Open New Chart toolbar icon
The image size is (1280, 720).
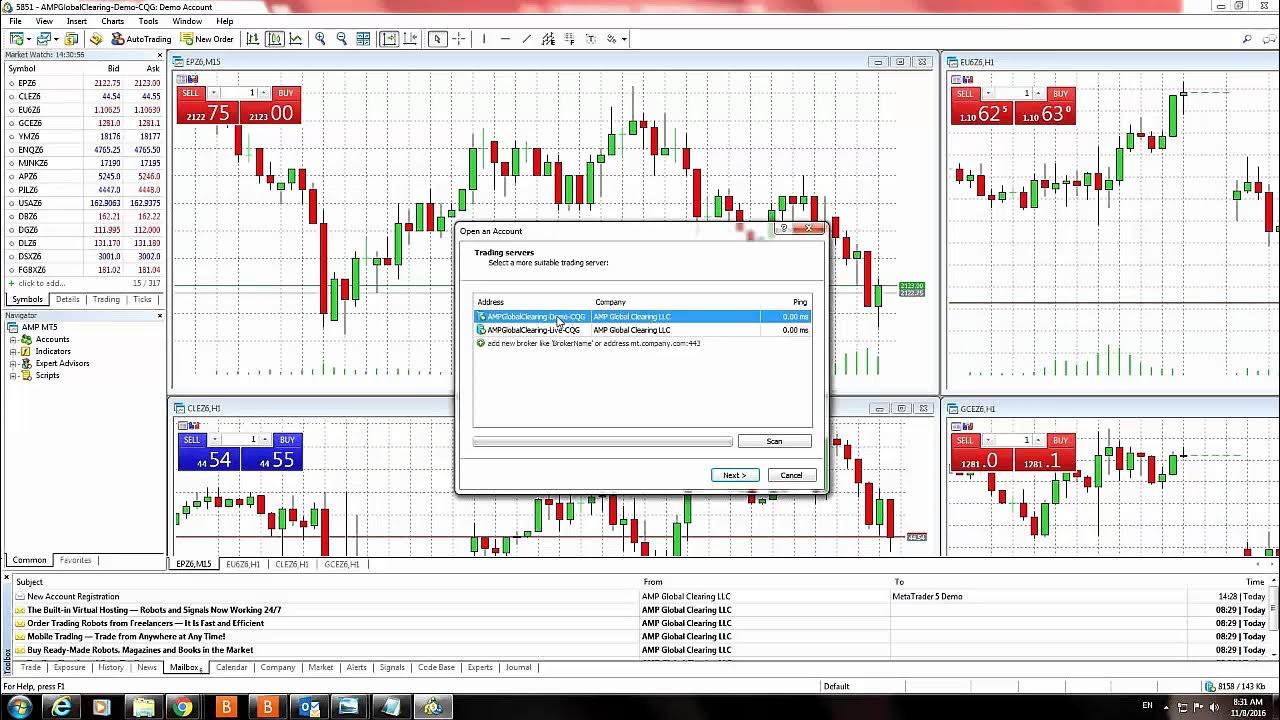[16, 39]
